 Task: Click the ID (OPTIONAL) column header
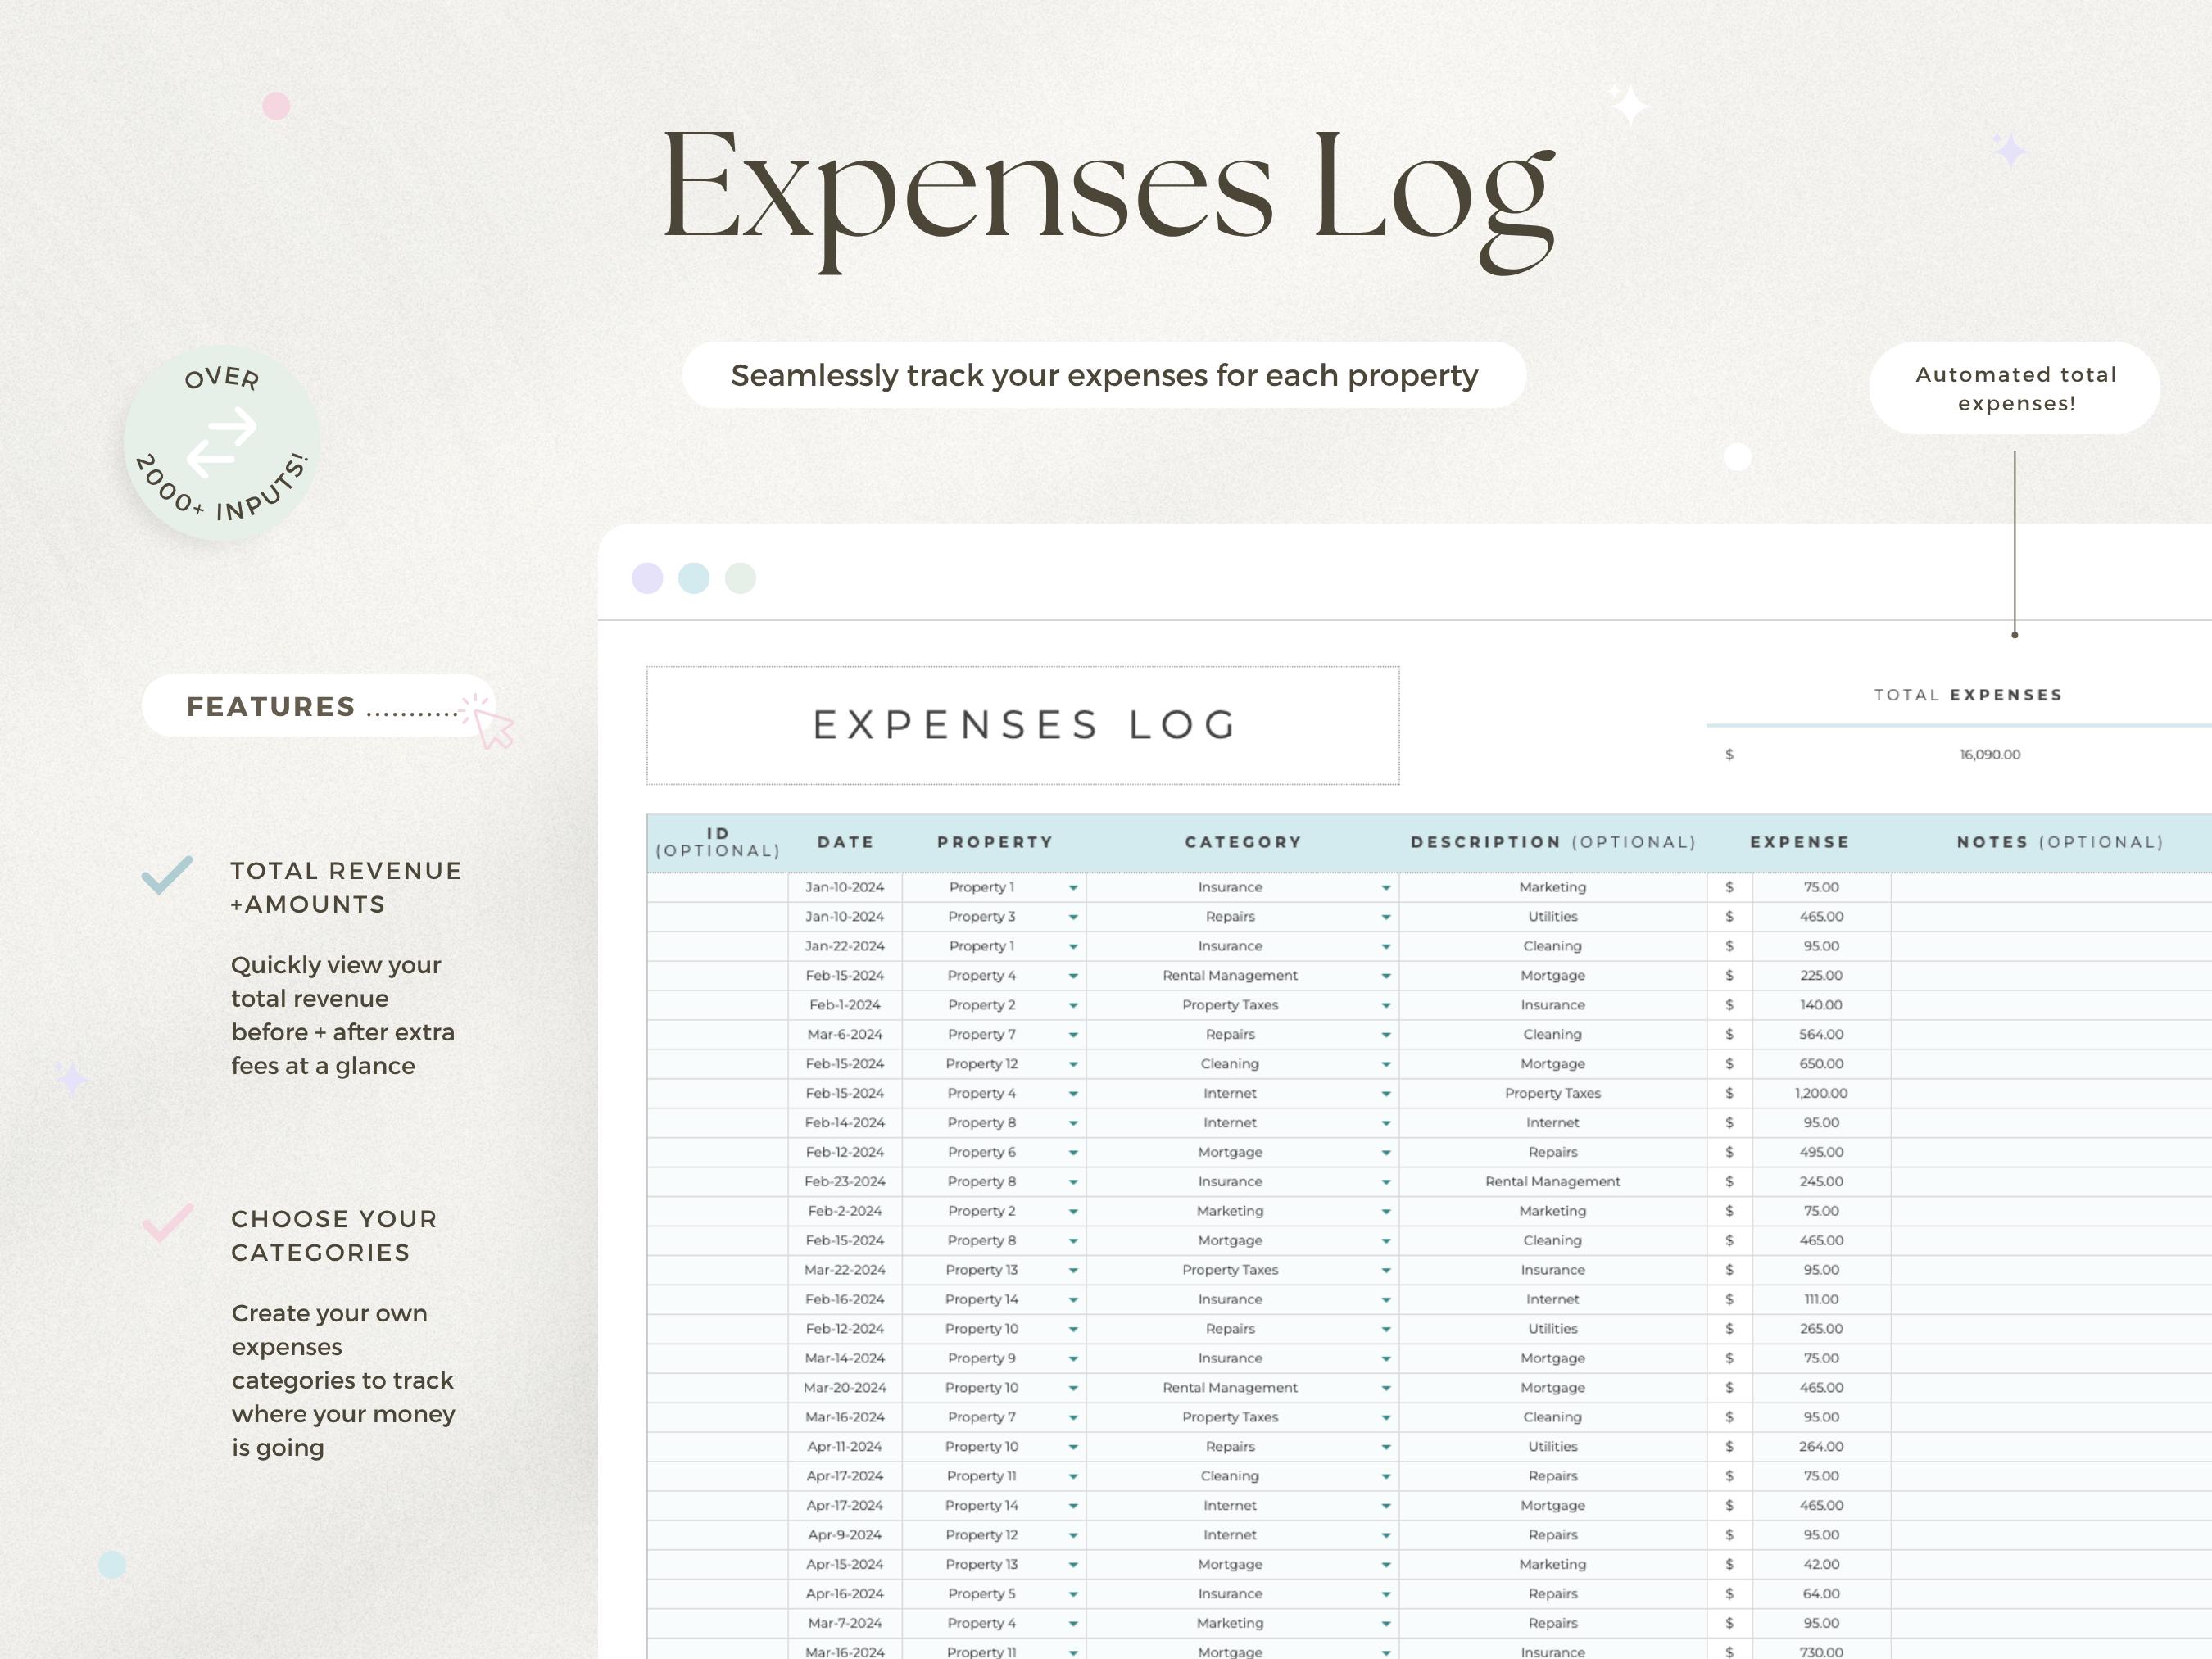(718, 842)
